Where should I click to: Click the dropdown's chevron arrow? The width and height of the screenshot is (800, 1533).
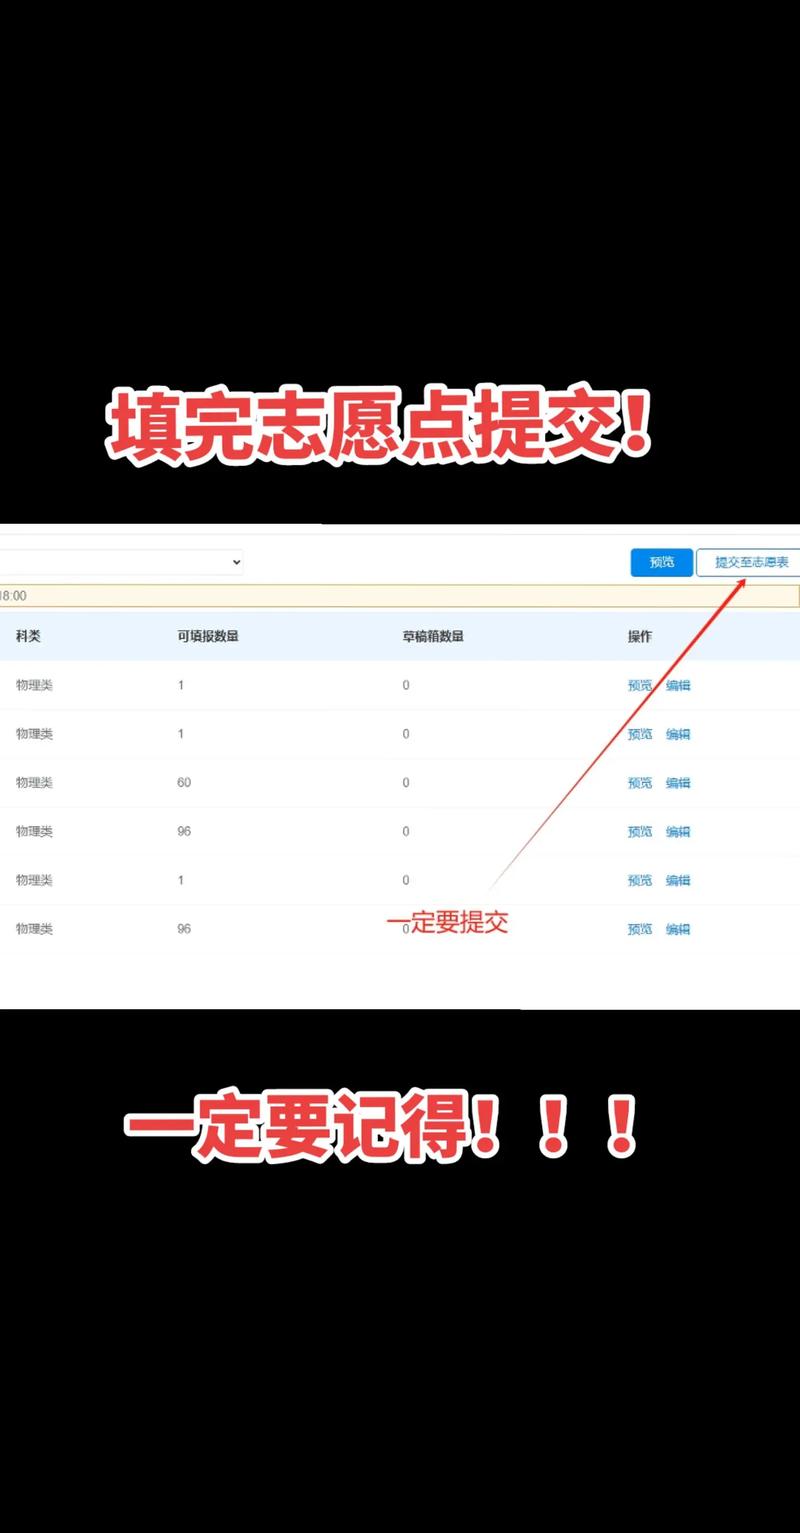(x=238, y=562)
